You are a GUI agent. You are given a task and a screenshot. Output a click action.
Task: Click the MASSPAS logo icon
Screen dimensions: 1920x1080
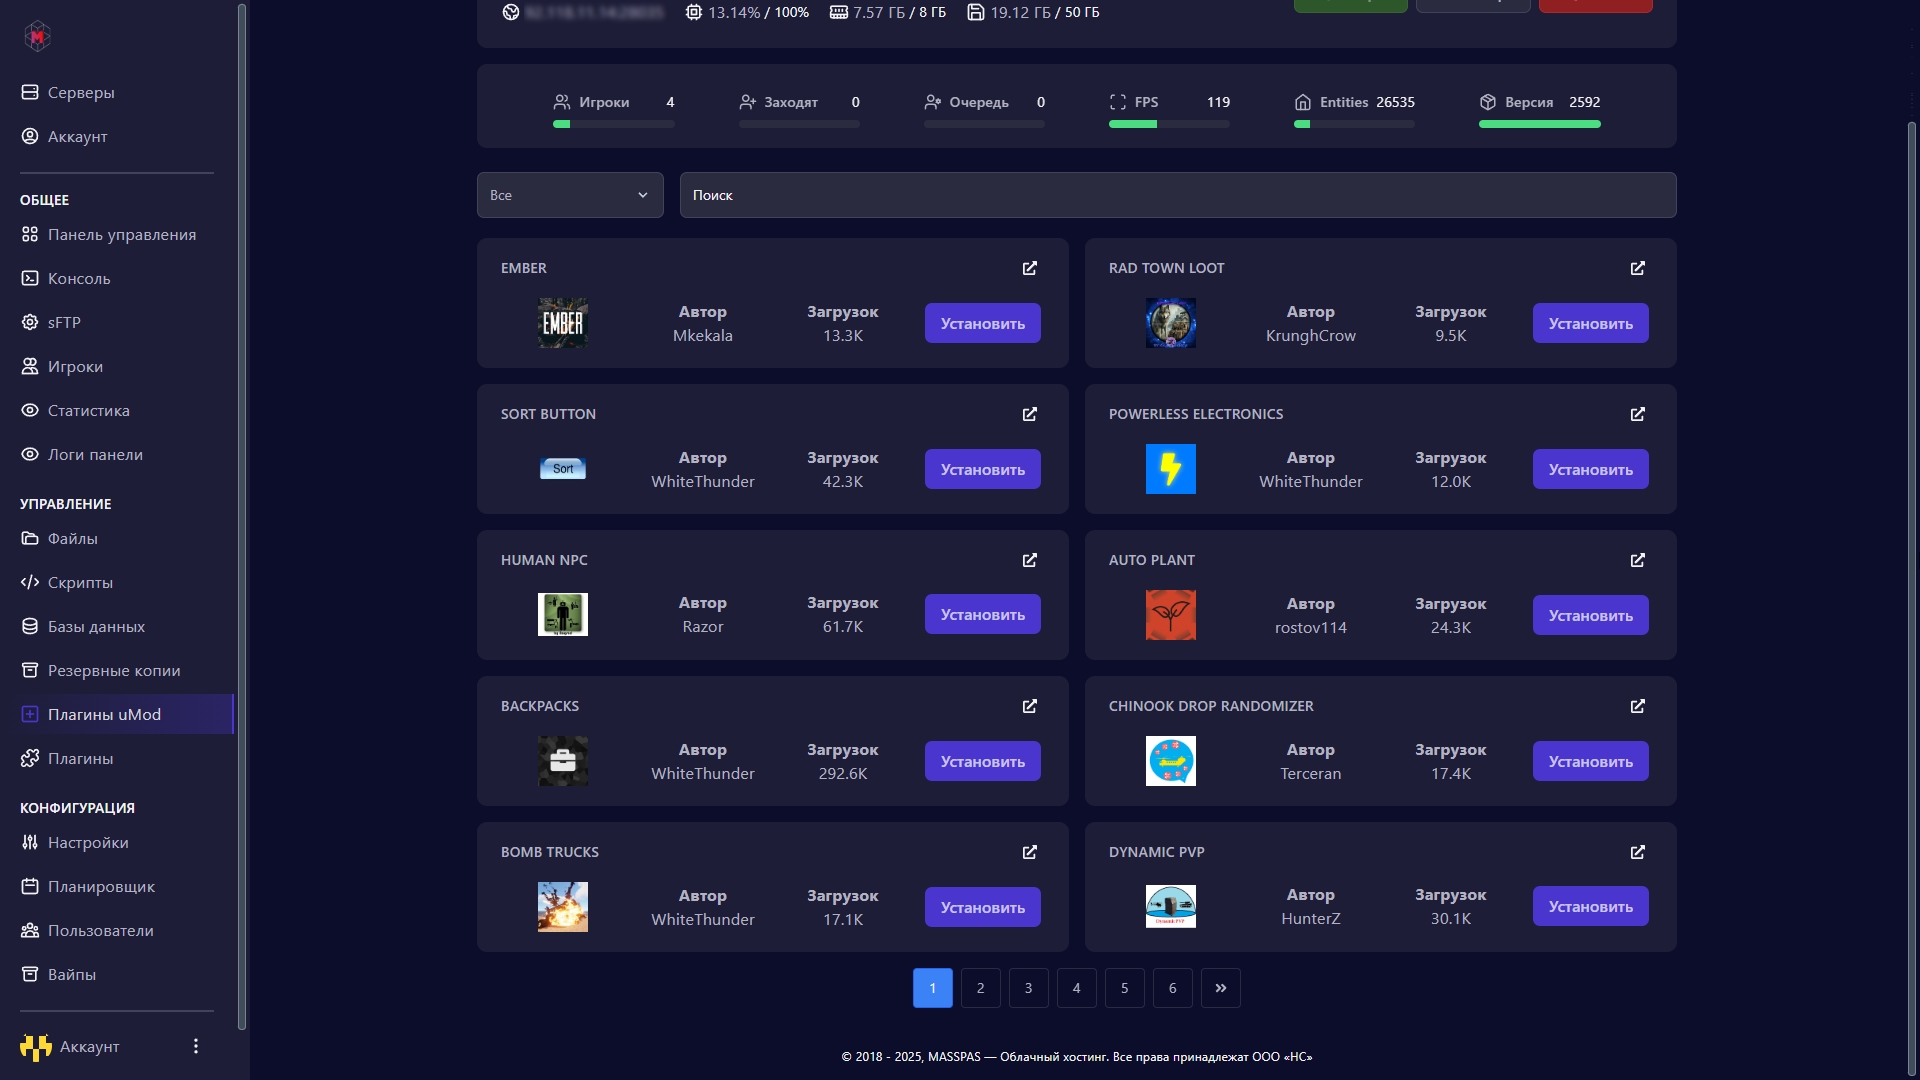[37, 37]
